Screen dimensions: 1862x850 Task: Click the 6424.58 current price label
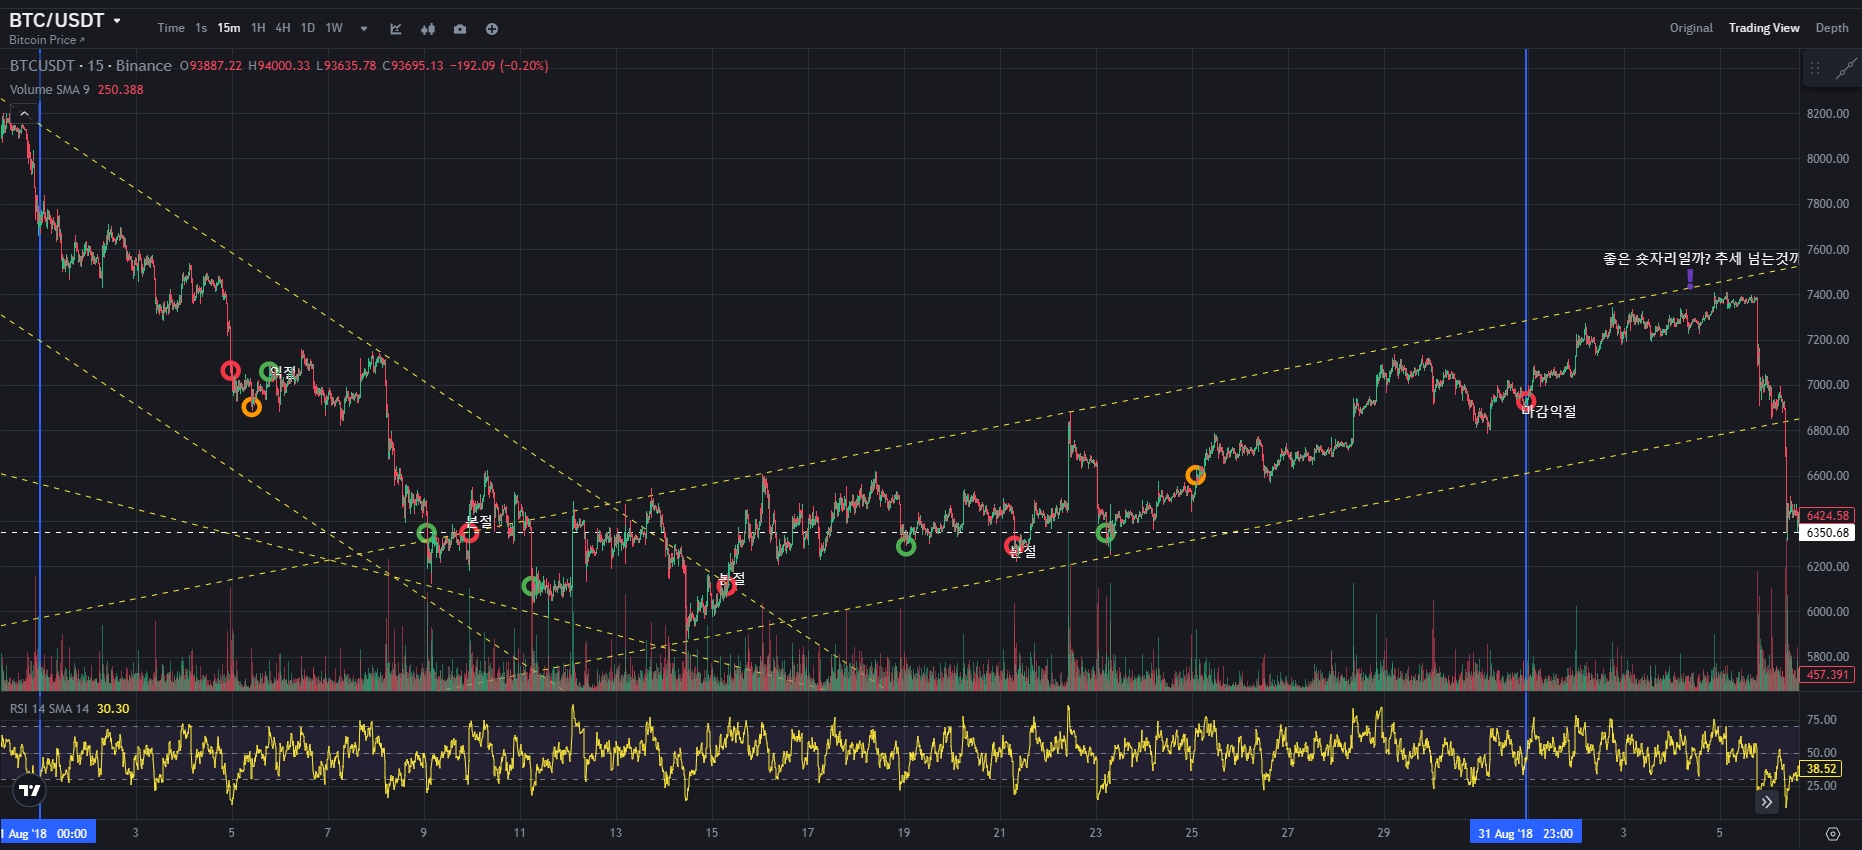1828,516
